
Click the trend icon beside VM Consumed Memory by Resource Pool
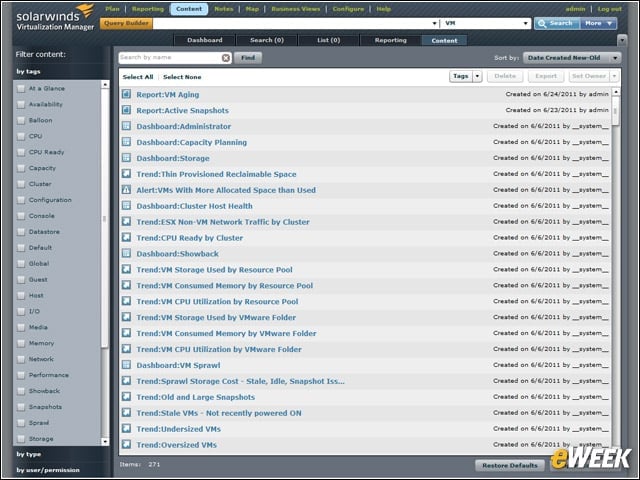127,285
